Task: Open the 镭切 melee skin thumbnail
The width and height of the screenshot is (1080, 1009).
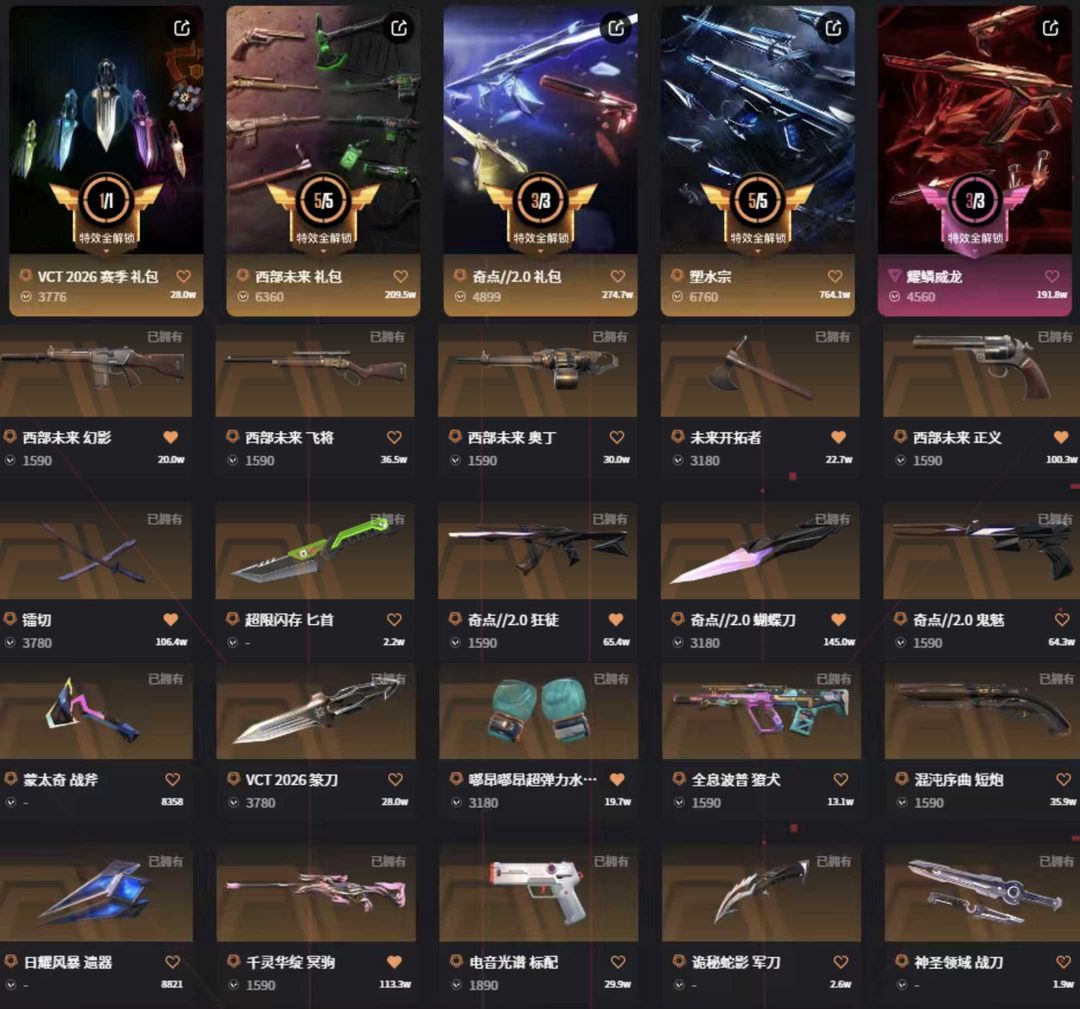Action: pyautogui.click(x=96, y=552)
